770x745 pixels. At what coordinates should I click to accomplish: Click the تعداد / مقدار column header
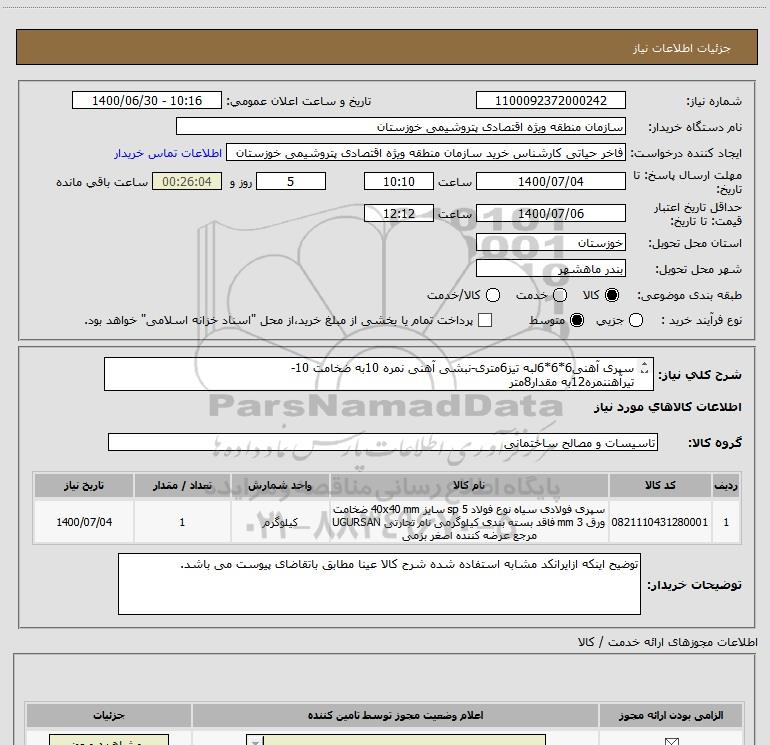pyautogui.click(x=182, y=485)
